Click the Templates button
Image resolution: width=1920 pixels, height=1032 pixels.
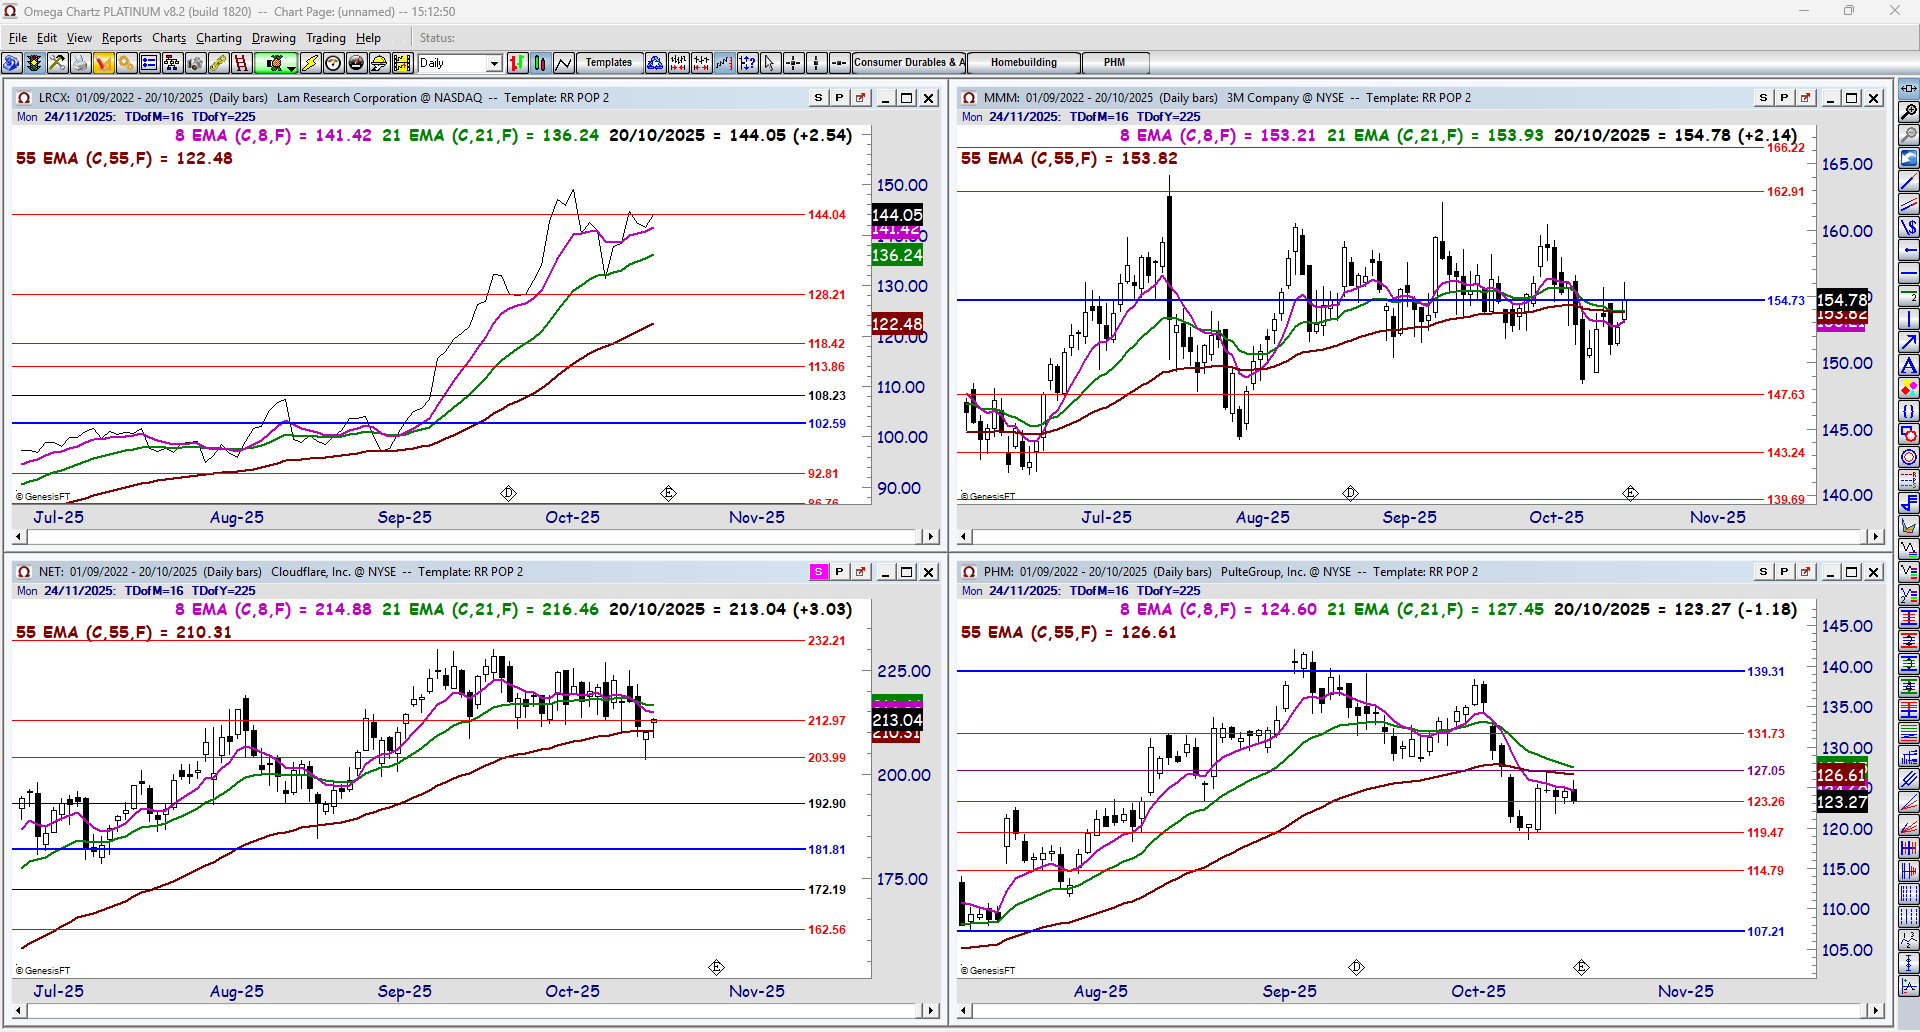coord(609,63)
